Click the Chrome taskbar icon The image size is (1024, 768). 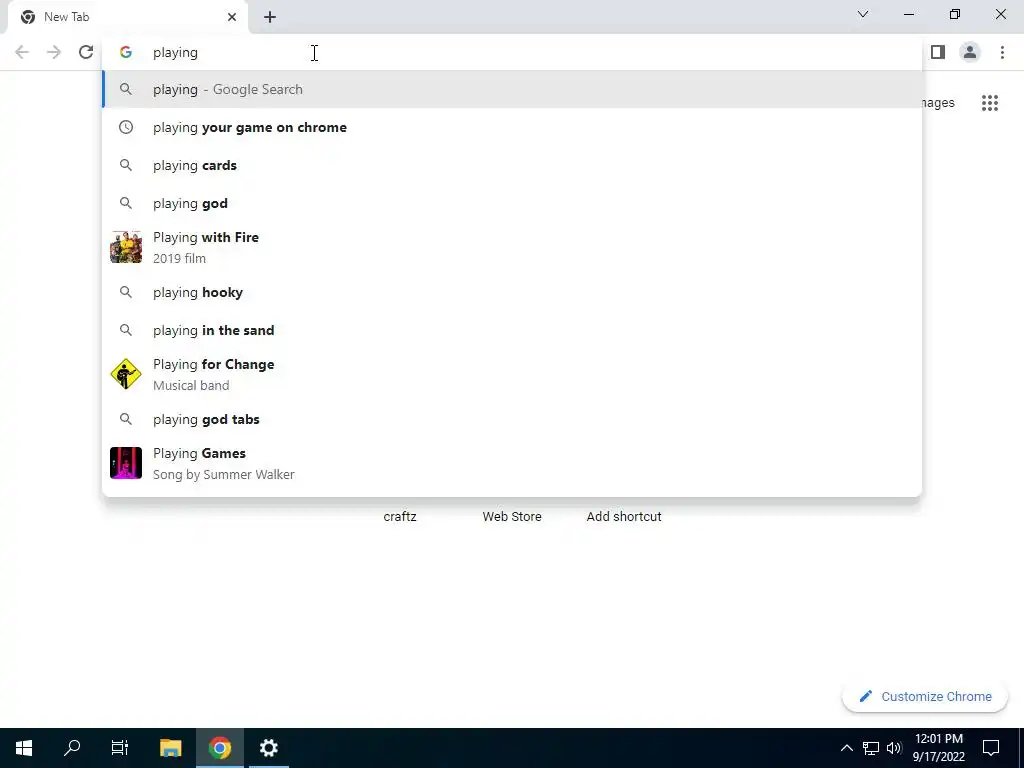pos(220,748)
